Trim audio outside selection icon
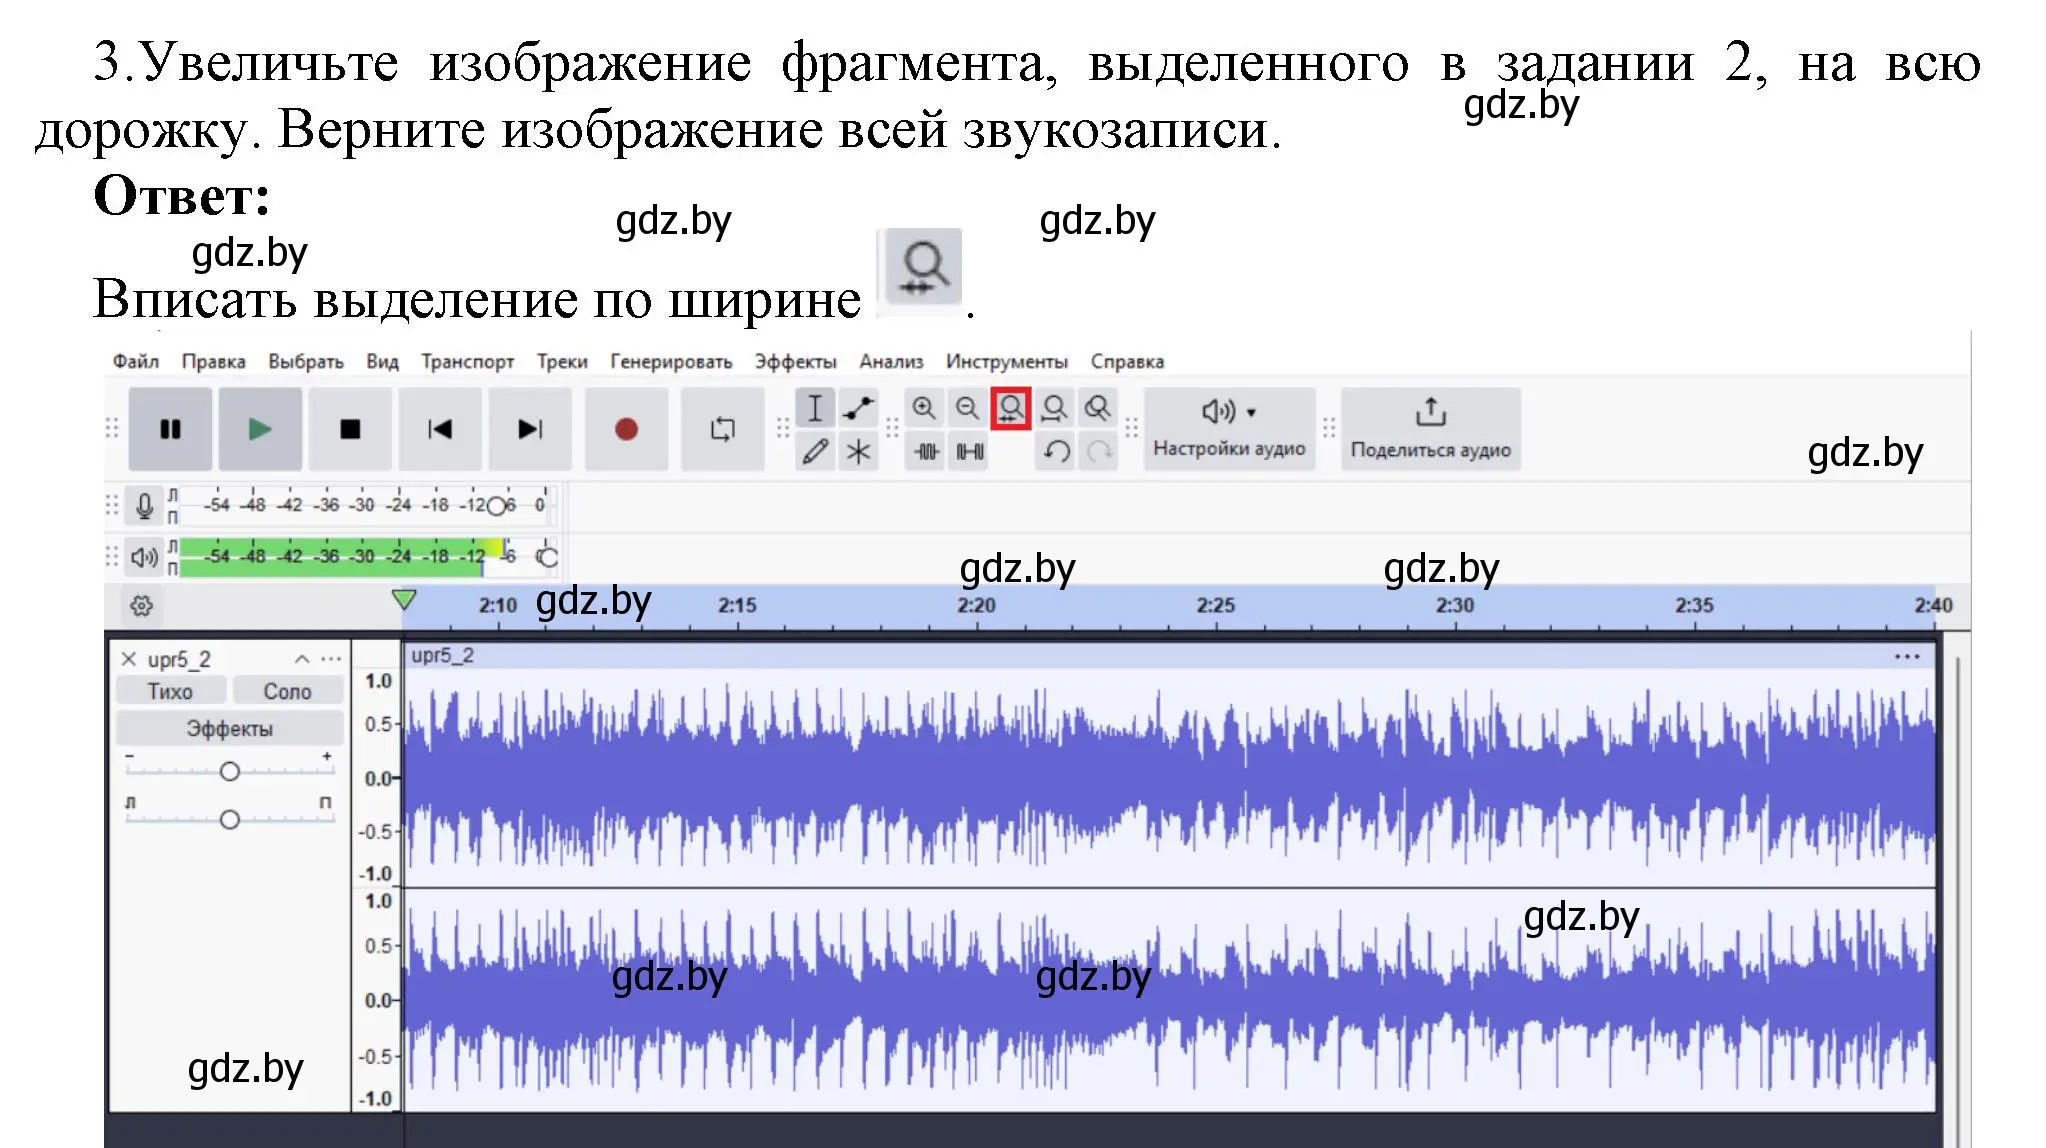Screen dimensions: 2046x1148 tap(927, 452)
